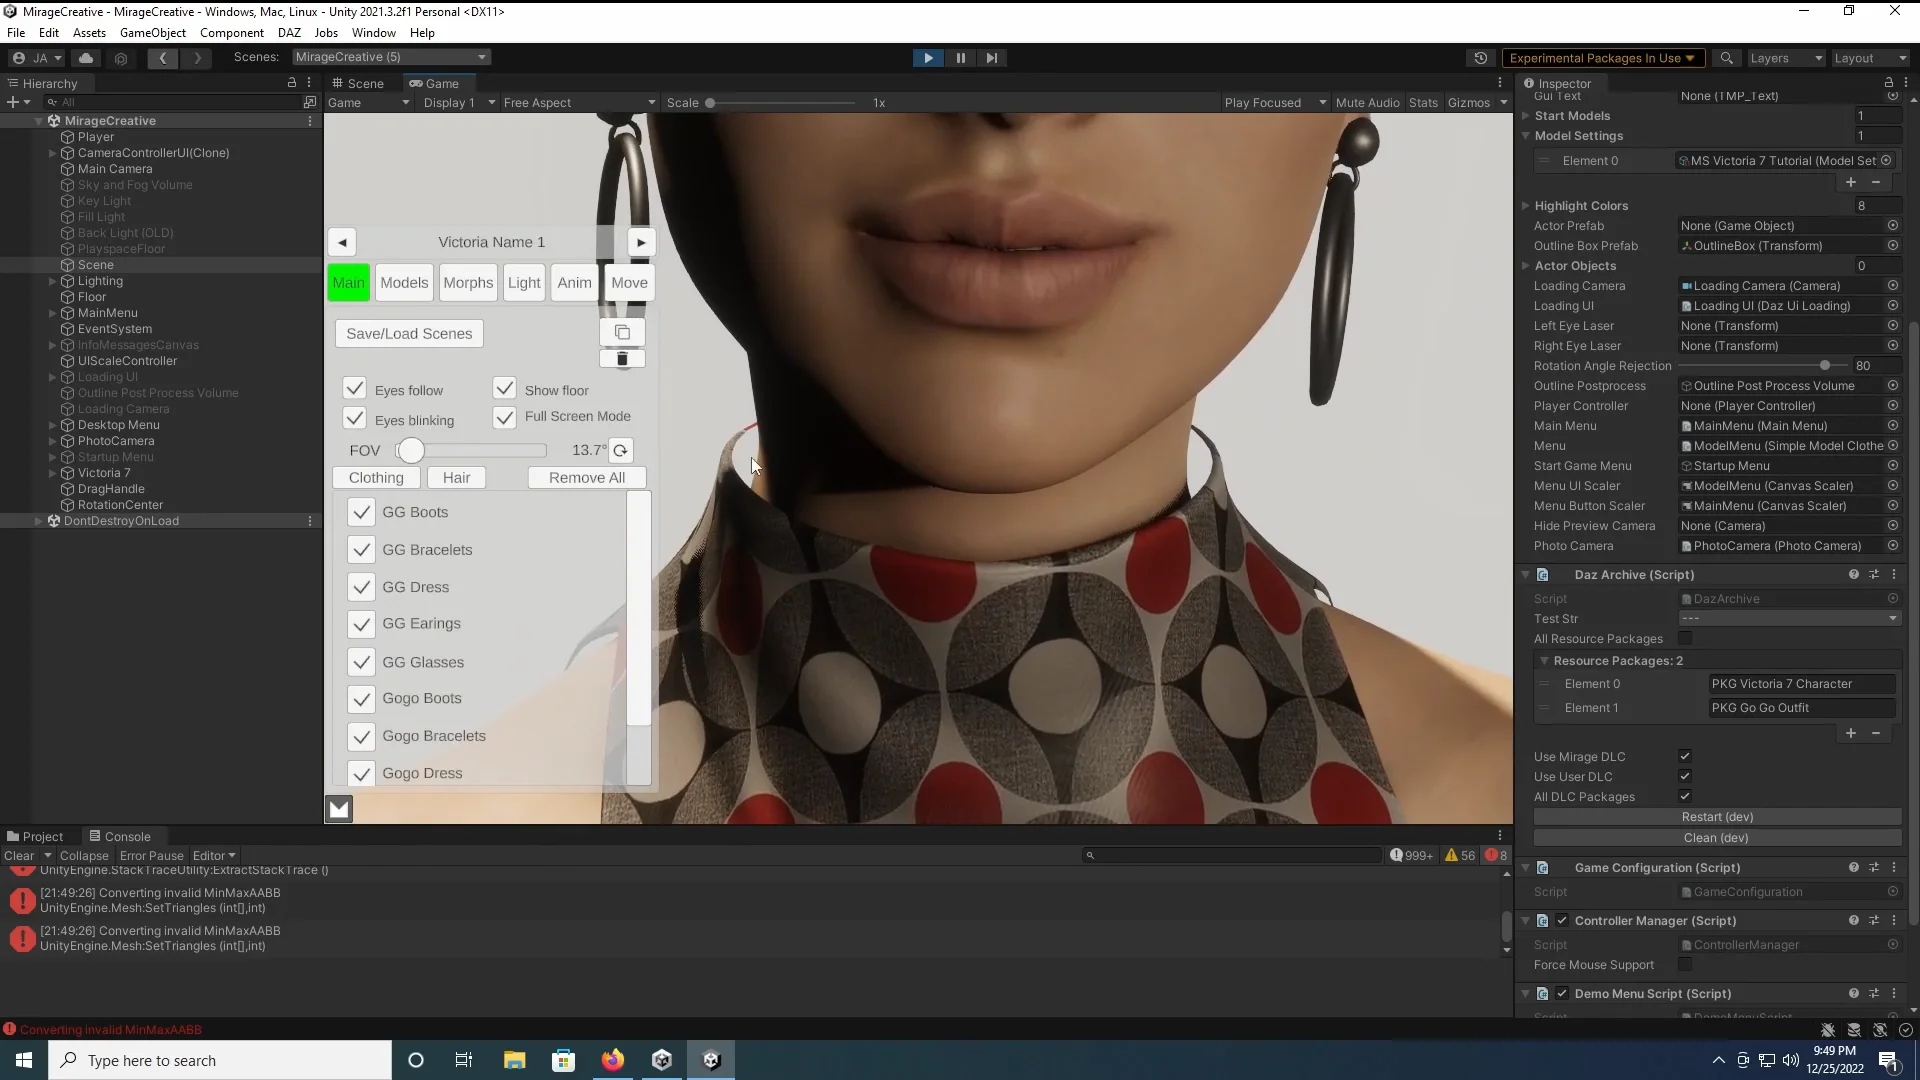Uncheck GG Glasses in the clothing list

tap(362, 662)
